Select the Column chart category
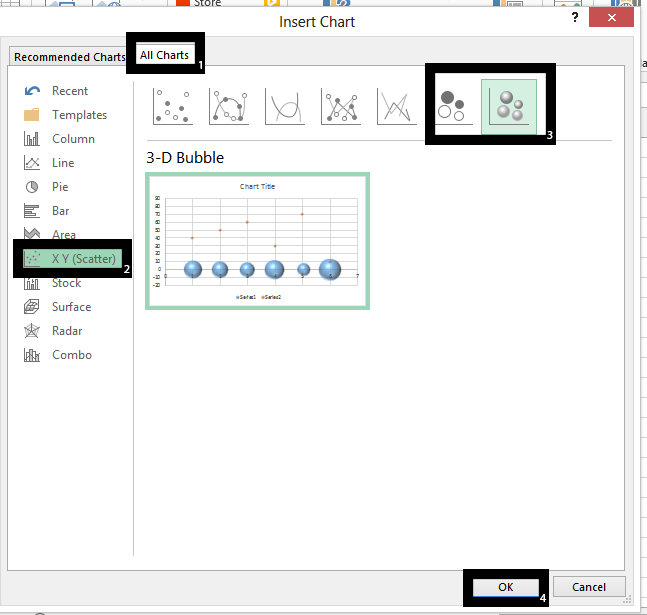Image resolution: width=647 pixels, height=615 pixels. click(59, 139)
